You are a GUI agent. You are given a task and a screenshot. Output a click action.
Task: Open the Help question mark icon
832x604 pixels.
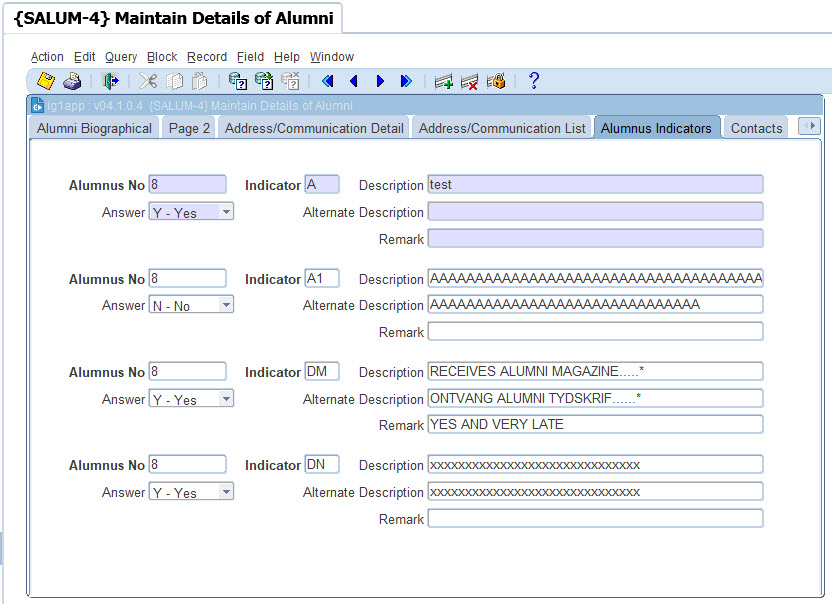click(534, 81)
